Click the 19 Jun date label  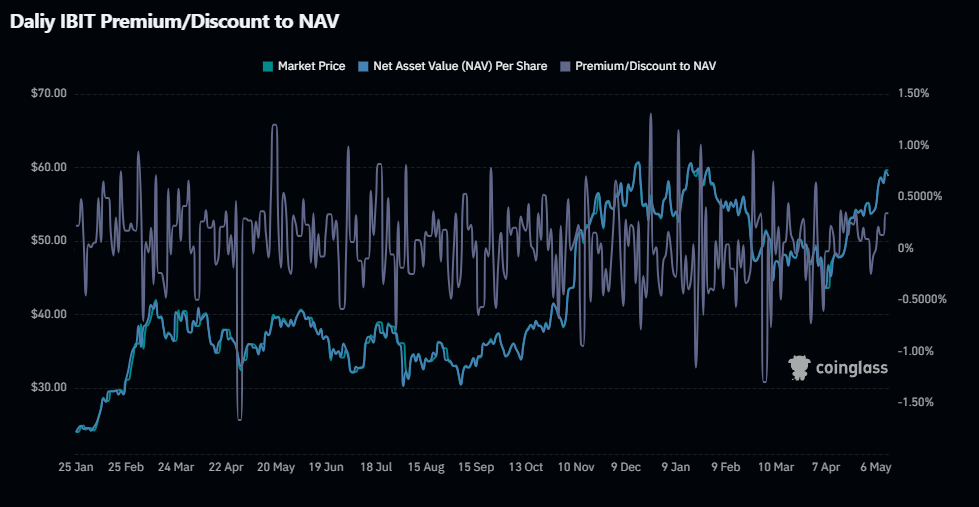click(326, 467)
